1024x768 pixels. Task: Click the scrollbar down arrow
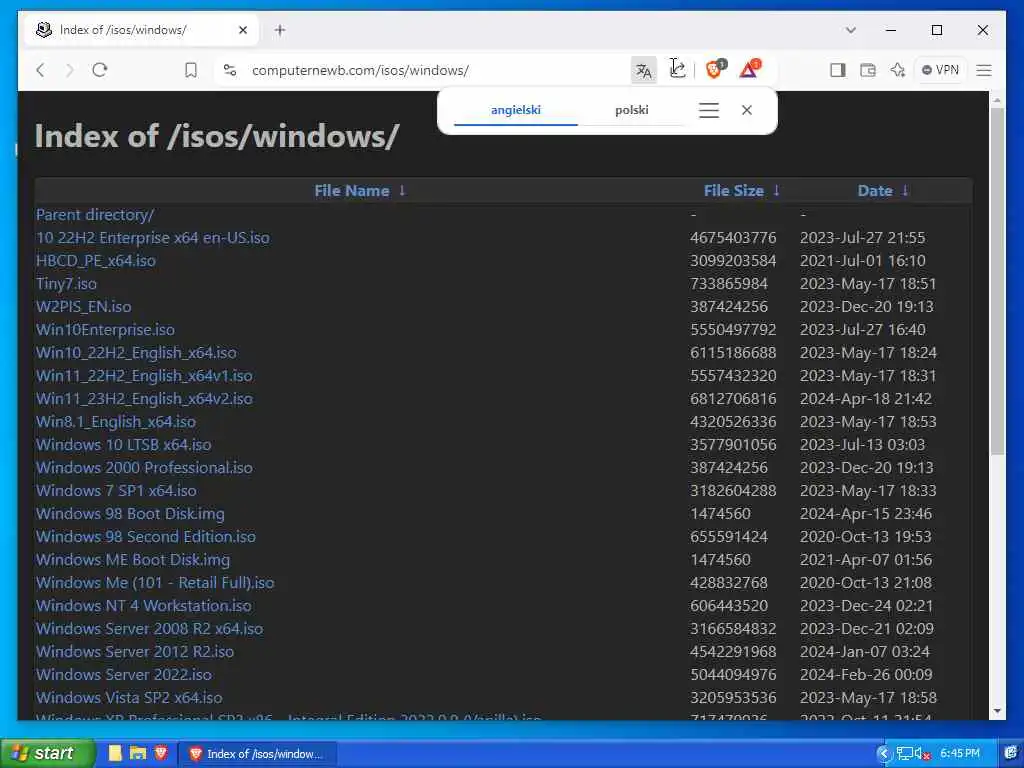pos(997,711)
